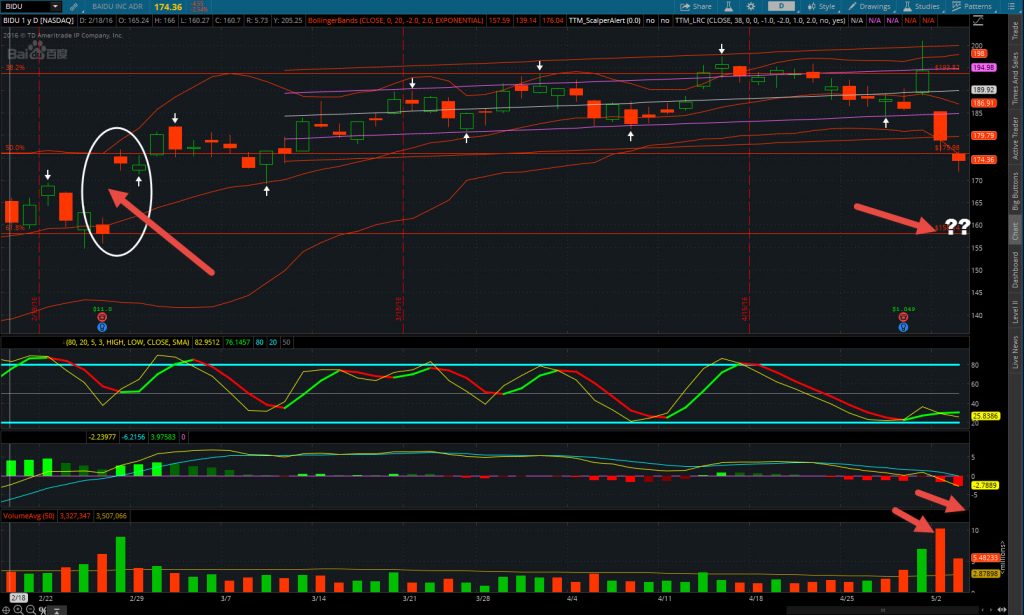Select the Trade side tab
Image resolution: width=1024 pixels, height=615 pixels.
(1016, 31)
